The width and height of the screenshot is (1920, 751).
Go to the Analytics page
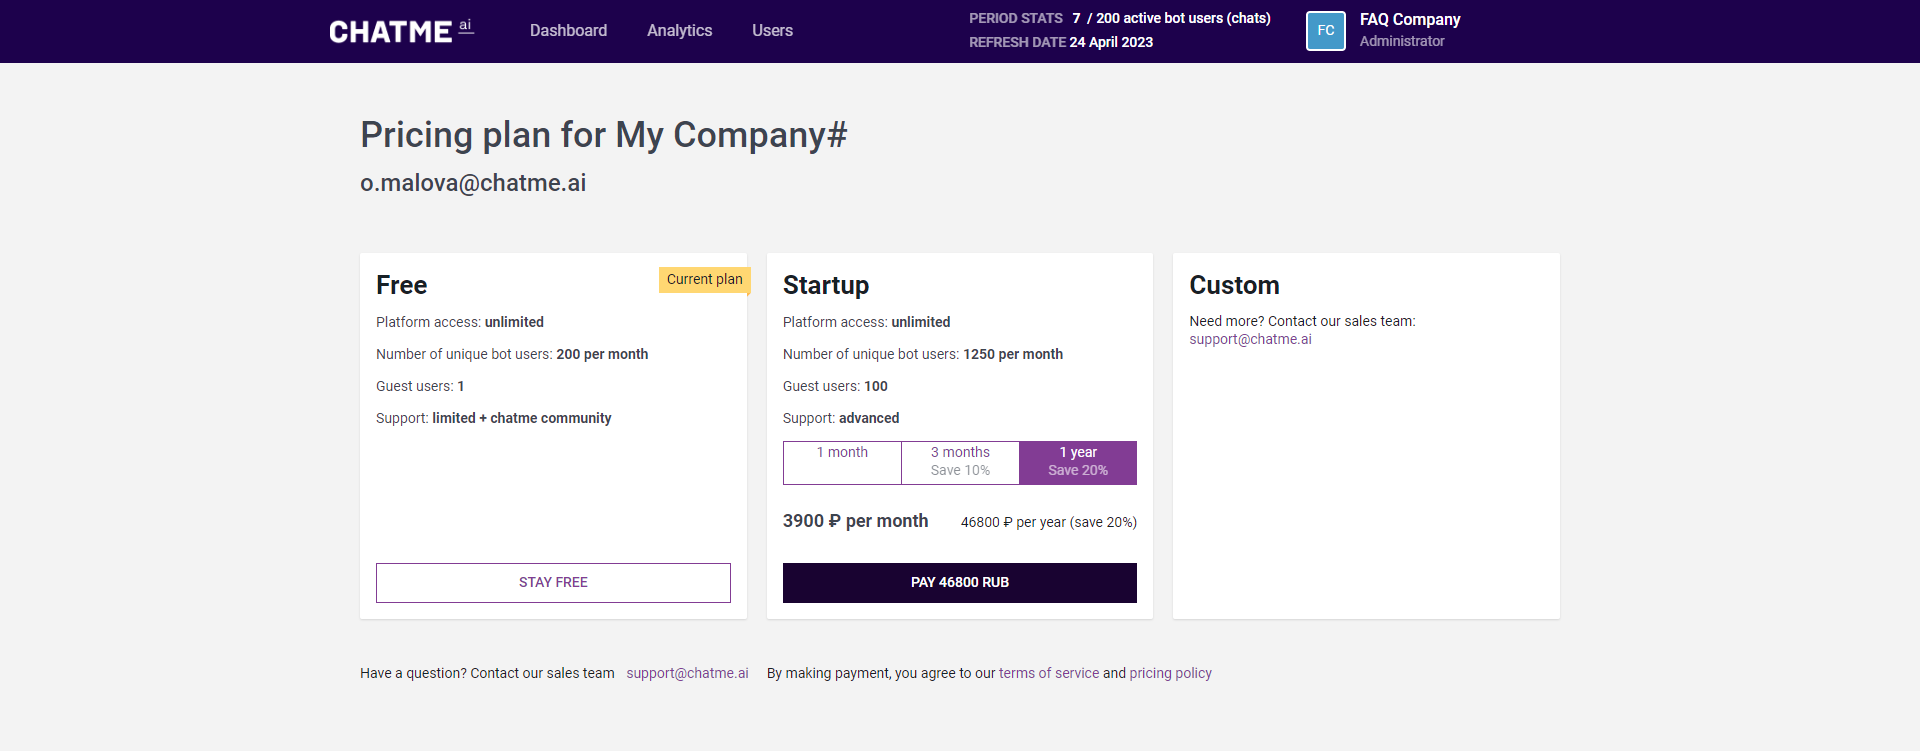pyautogui.click(x=679, y=31)
